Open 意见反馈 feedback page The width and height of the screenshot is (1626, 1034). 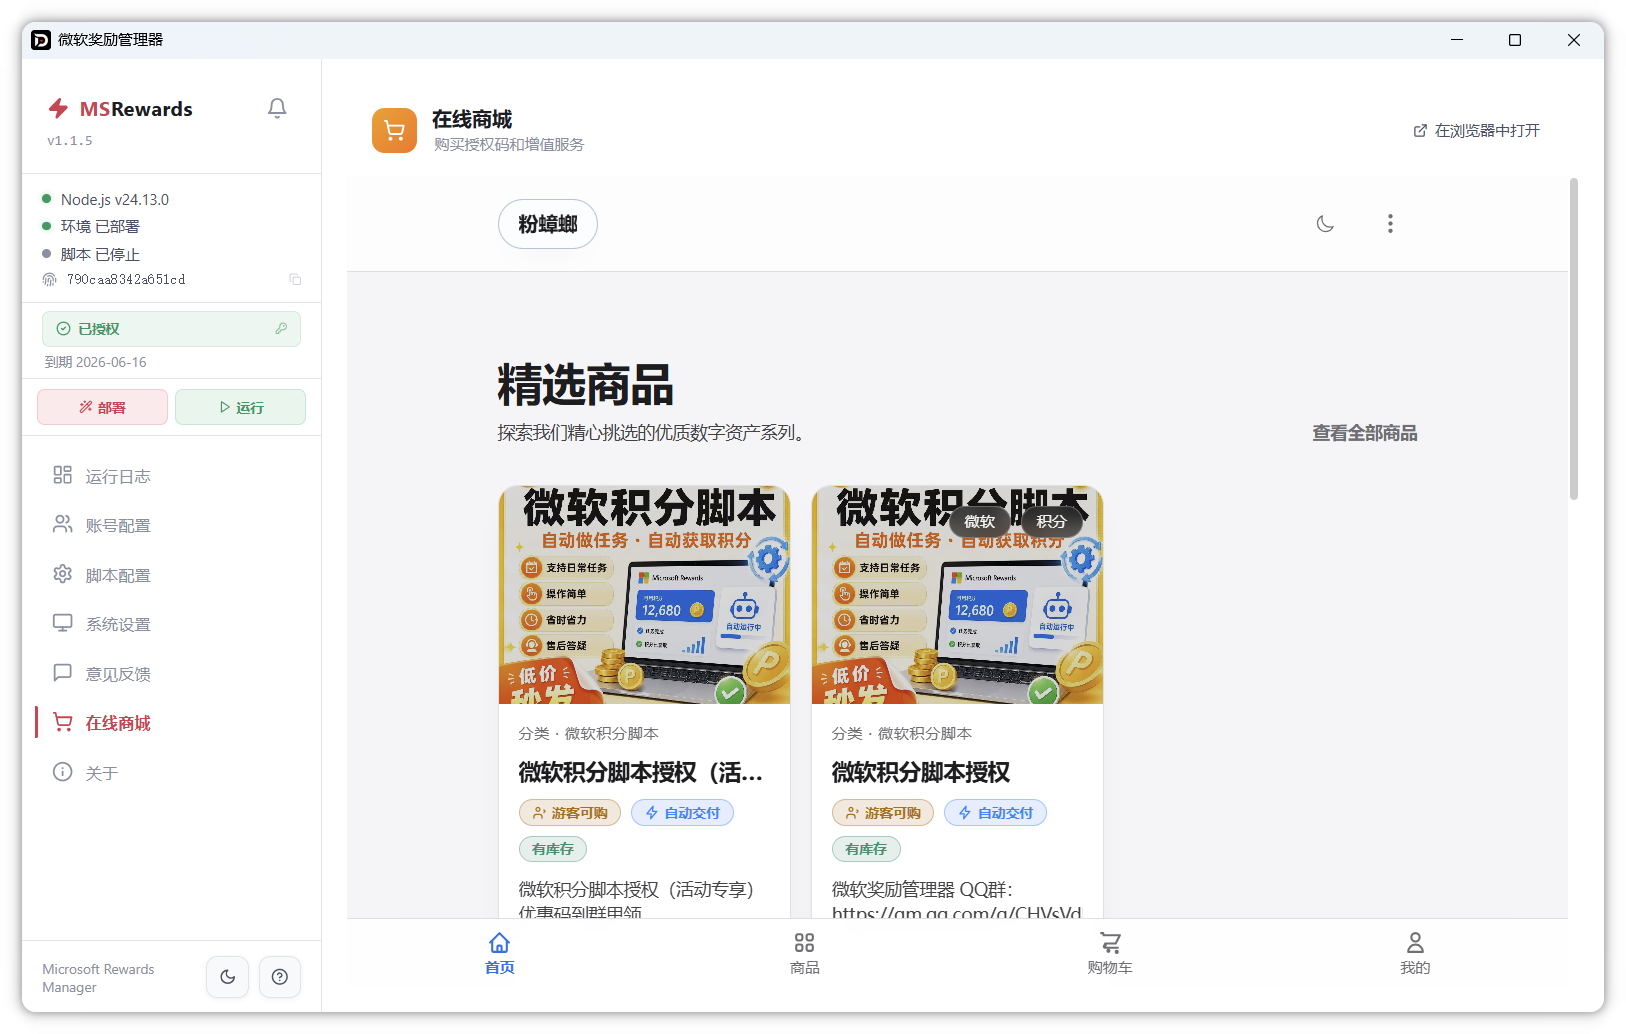(x=171, y=674)
